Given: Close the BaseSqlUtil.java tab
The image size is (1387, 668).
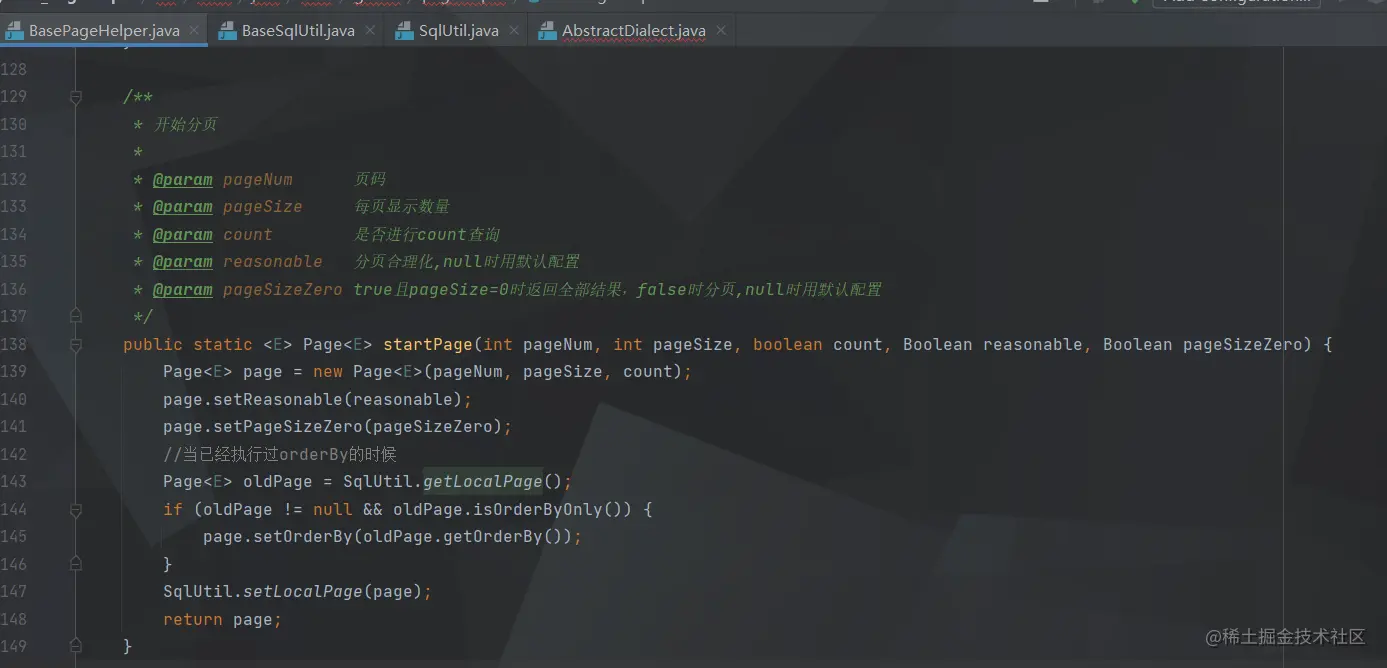Looking at the screenshot, I should (x=369, y=31).
